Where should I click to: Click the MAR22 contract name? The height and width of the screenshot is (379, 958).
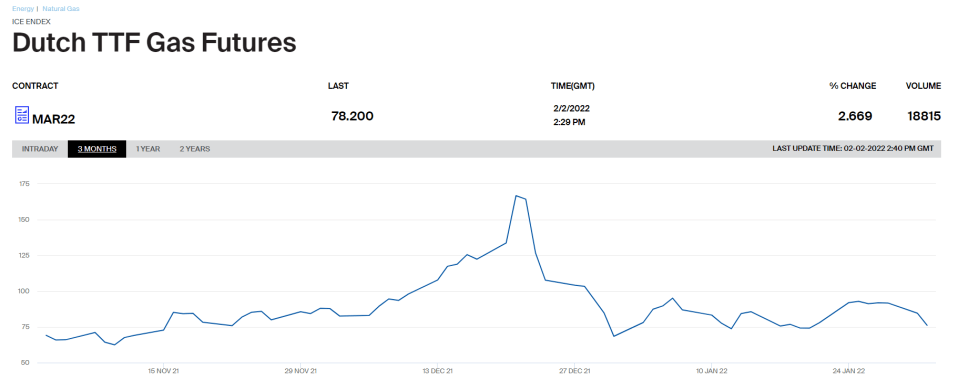click(x=54, y=119)
